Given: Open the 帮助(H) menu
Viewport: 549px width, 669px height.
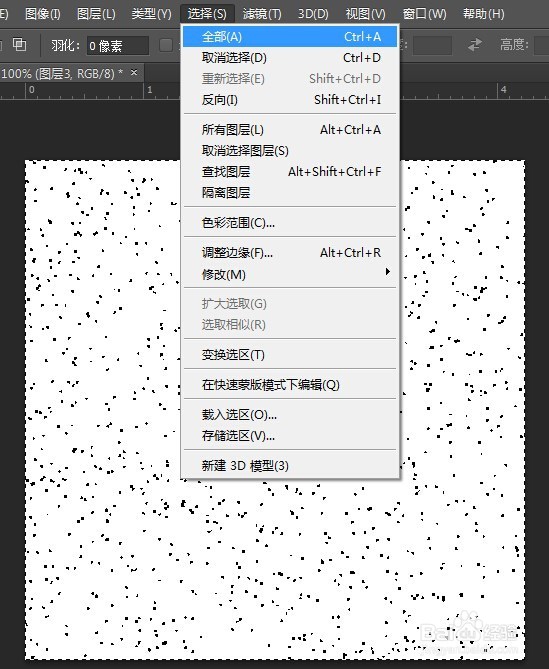Looking at the screenshot, I should [x=484, y=14].
